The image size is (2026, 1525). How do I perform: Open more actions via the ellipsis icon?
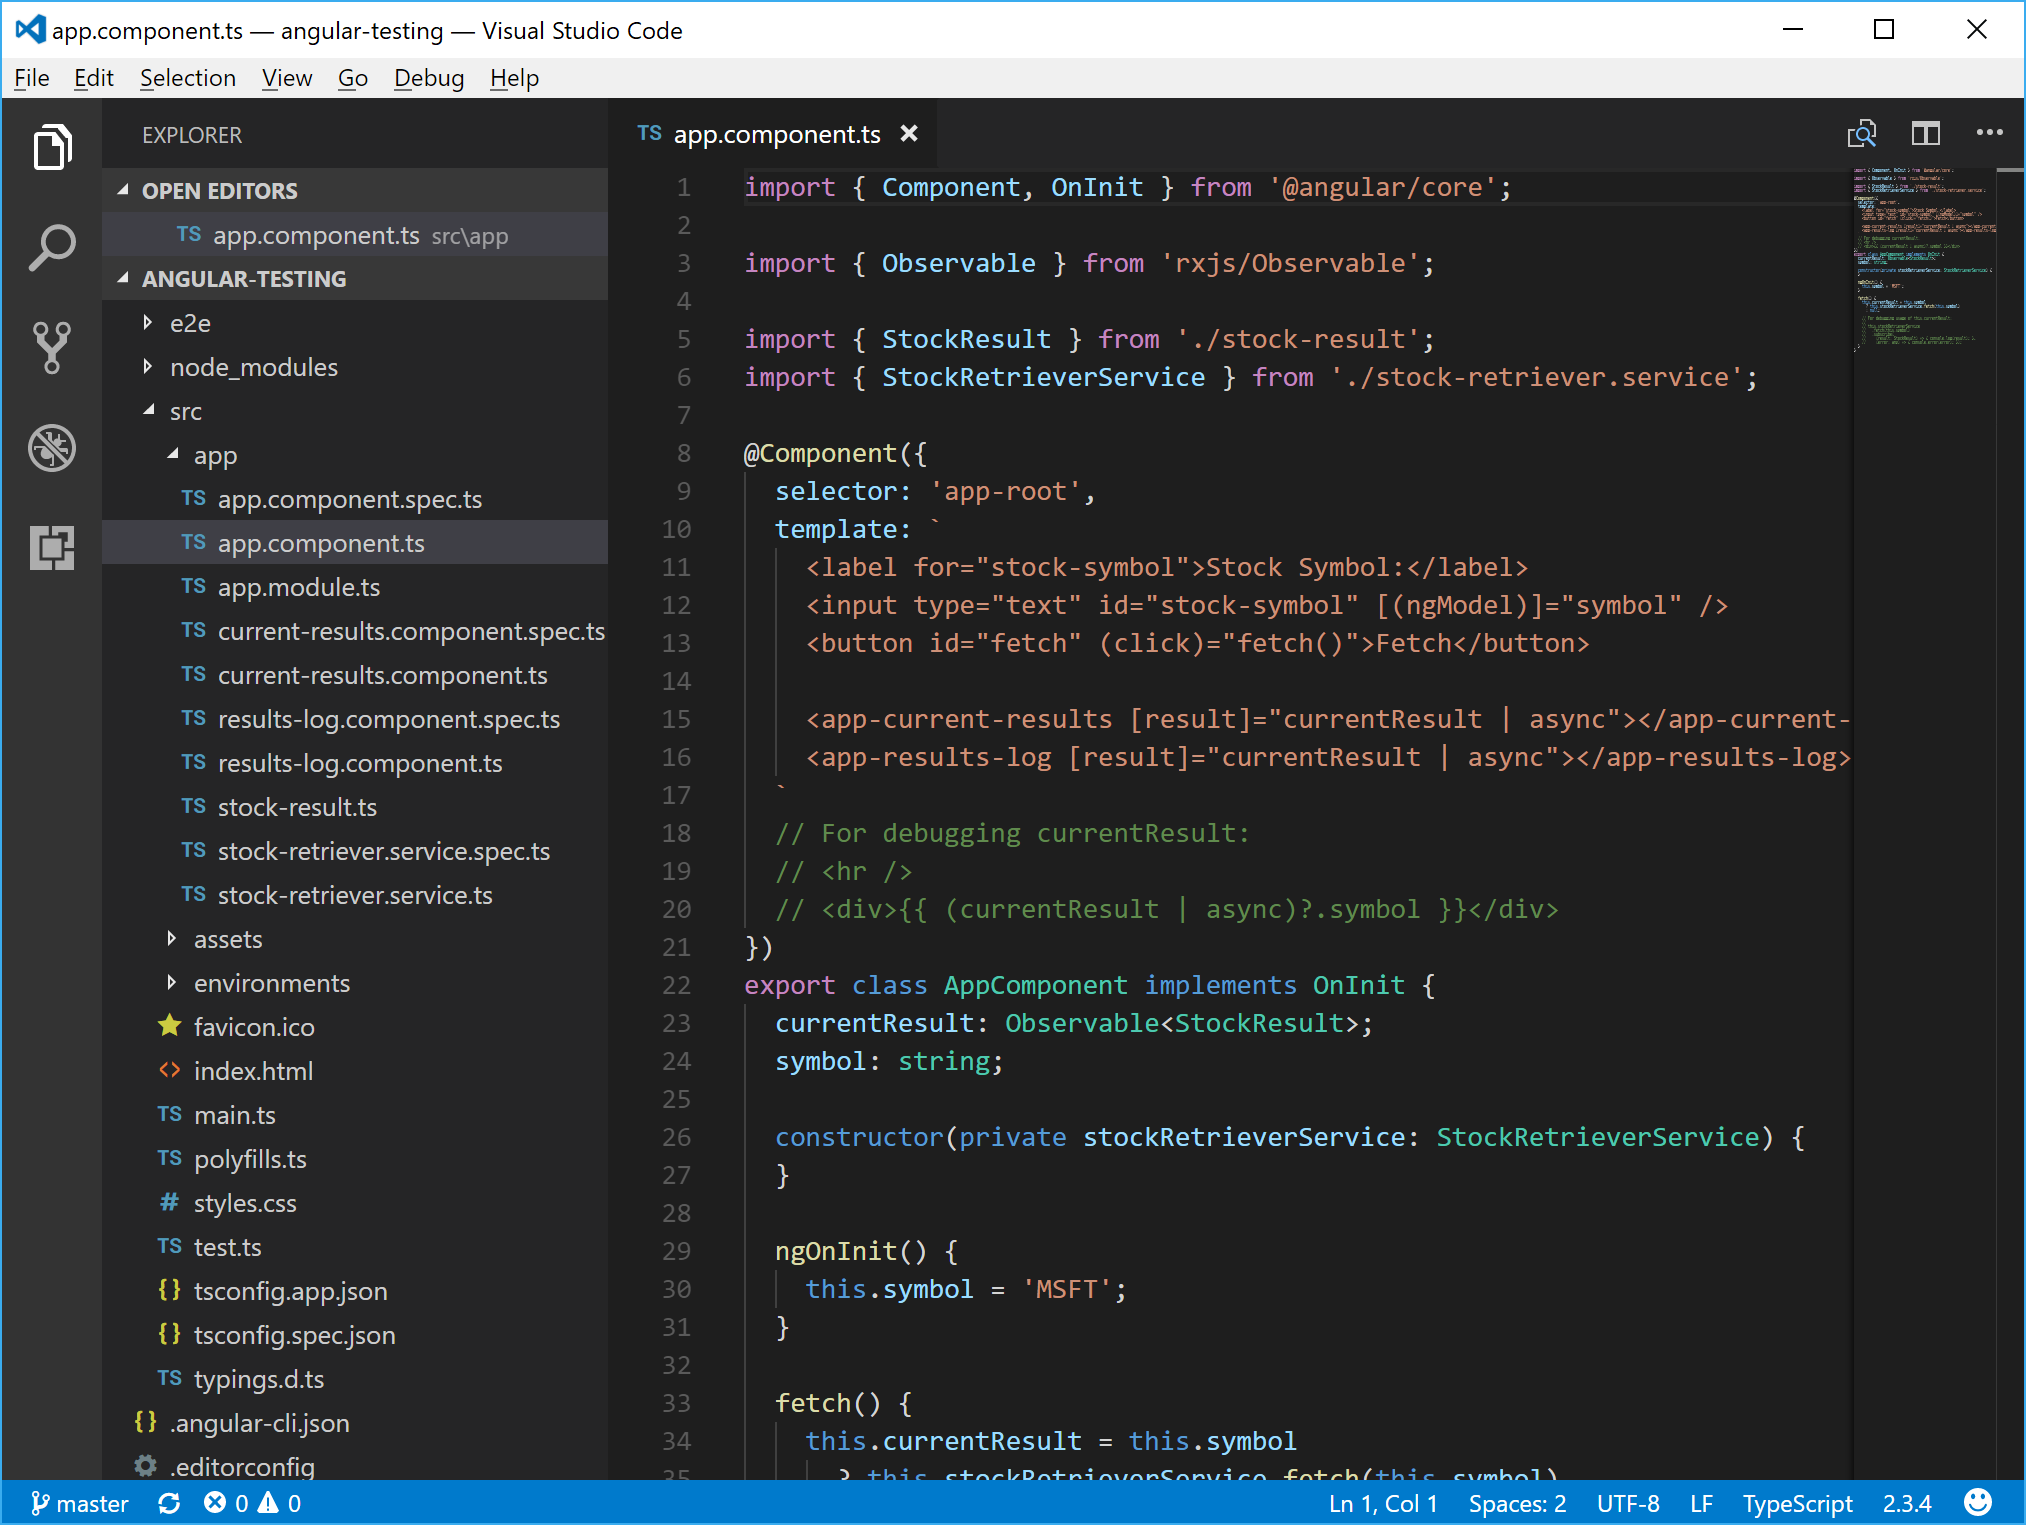tap(1990, 133)
